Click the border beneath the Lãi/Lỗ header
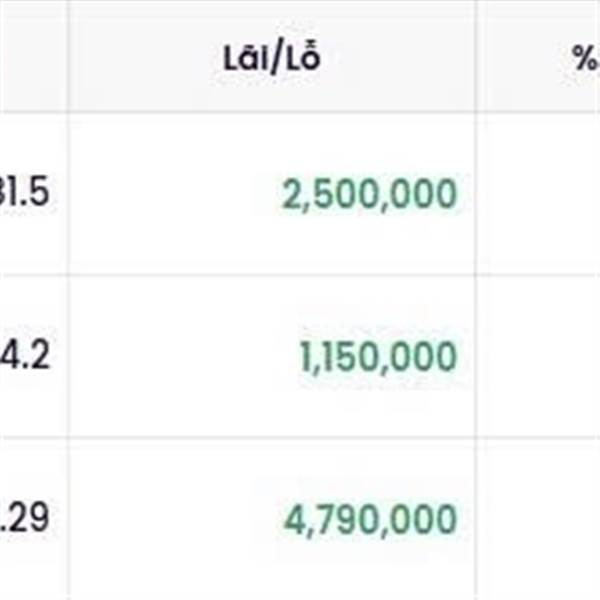Screen dimensions: 600x600 (271, 111)
